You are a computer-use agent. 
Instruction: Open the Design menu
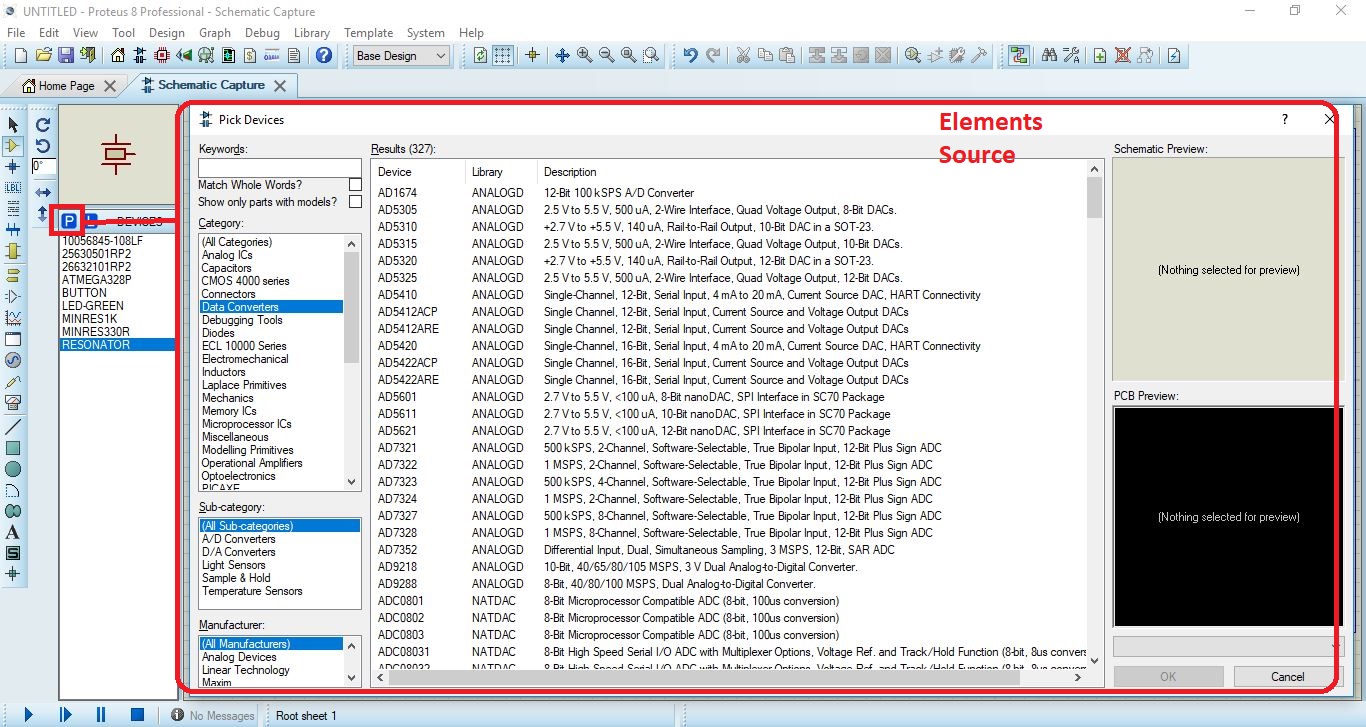167,33
